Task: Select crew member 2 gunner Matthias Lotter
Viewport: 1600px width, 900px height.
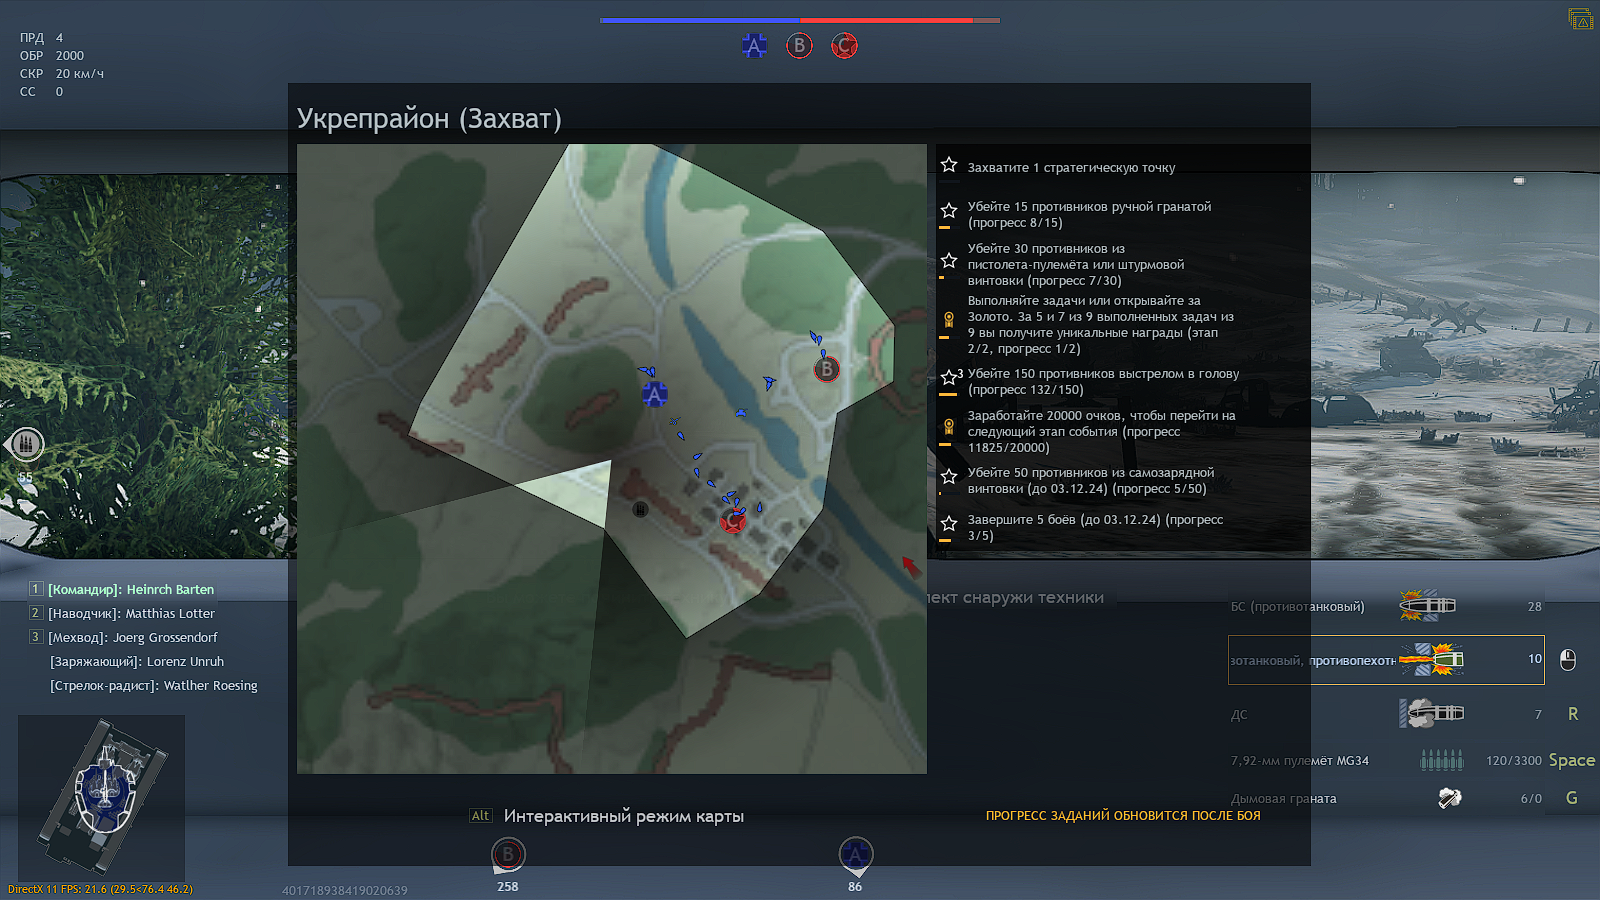Action: [122, 613]
